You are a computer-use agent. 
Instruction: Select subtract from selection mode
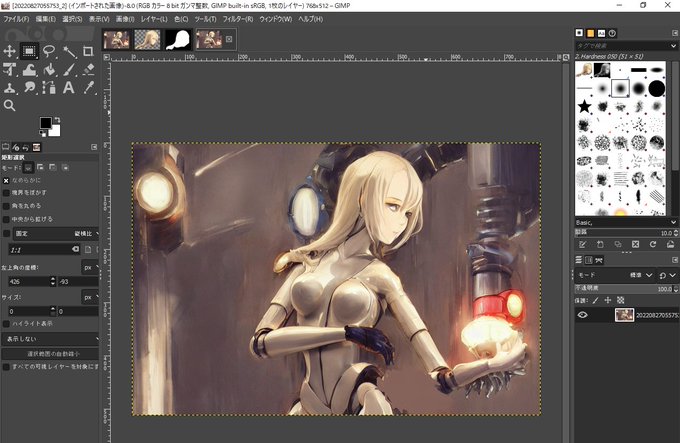pos(53,167)
